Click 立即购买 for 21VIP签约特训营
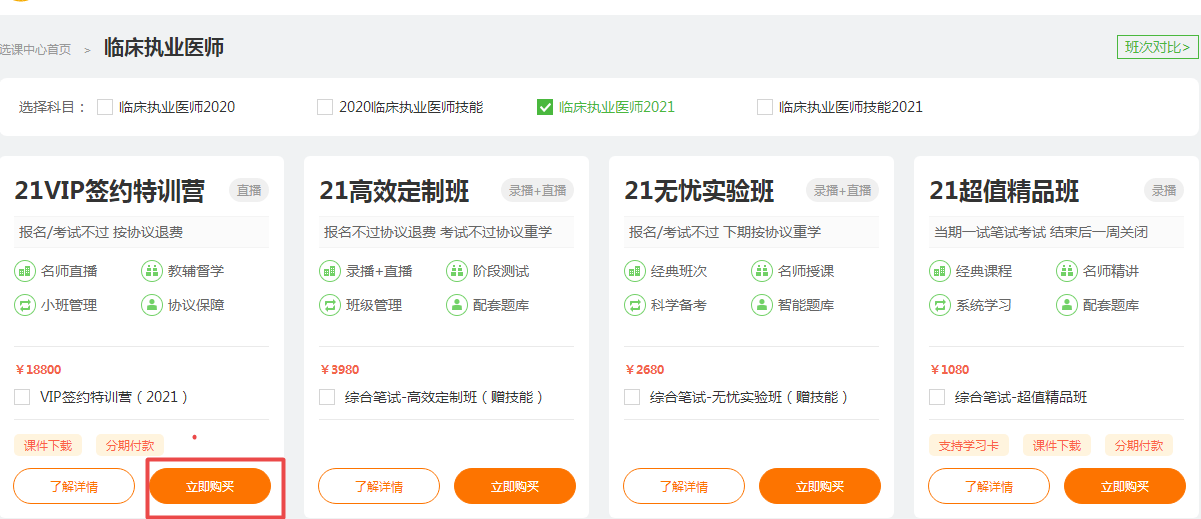Screen dimensions: 1201x519 pos(210,486)
